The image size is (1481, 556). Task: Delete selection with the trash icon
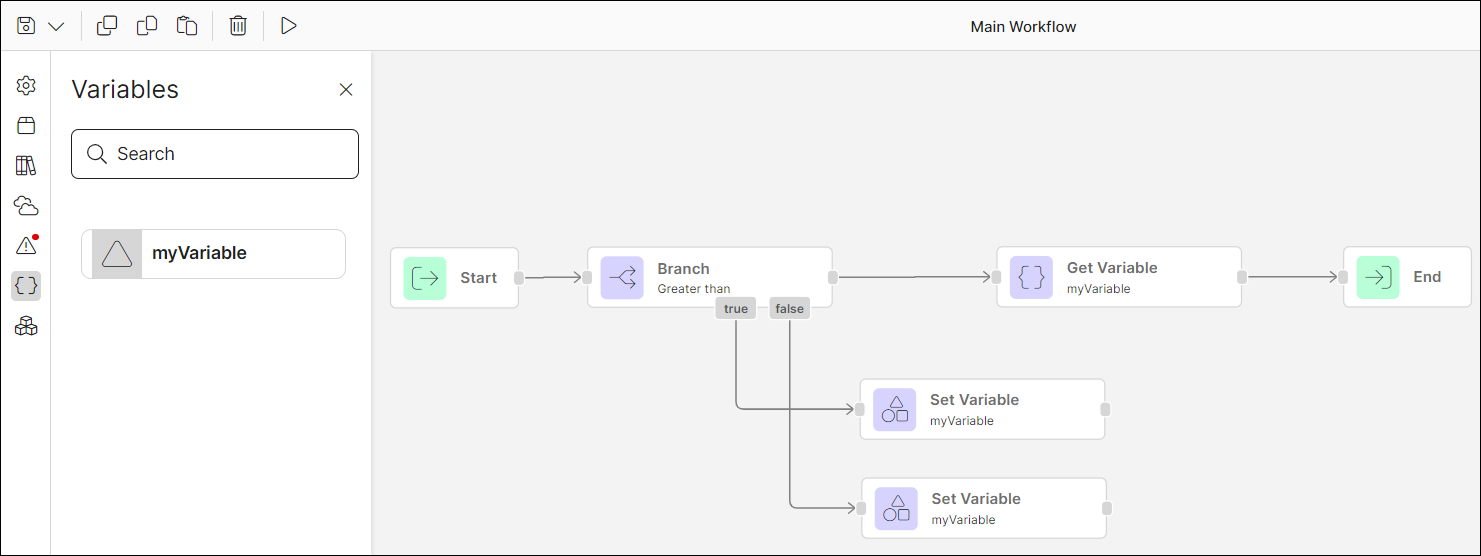[238, 26]
